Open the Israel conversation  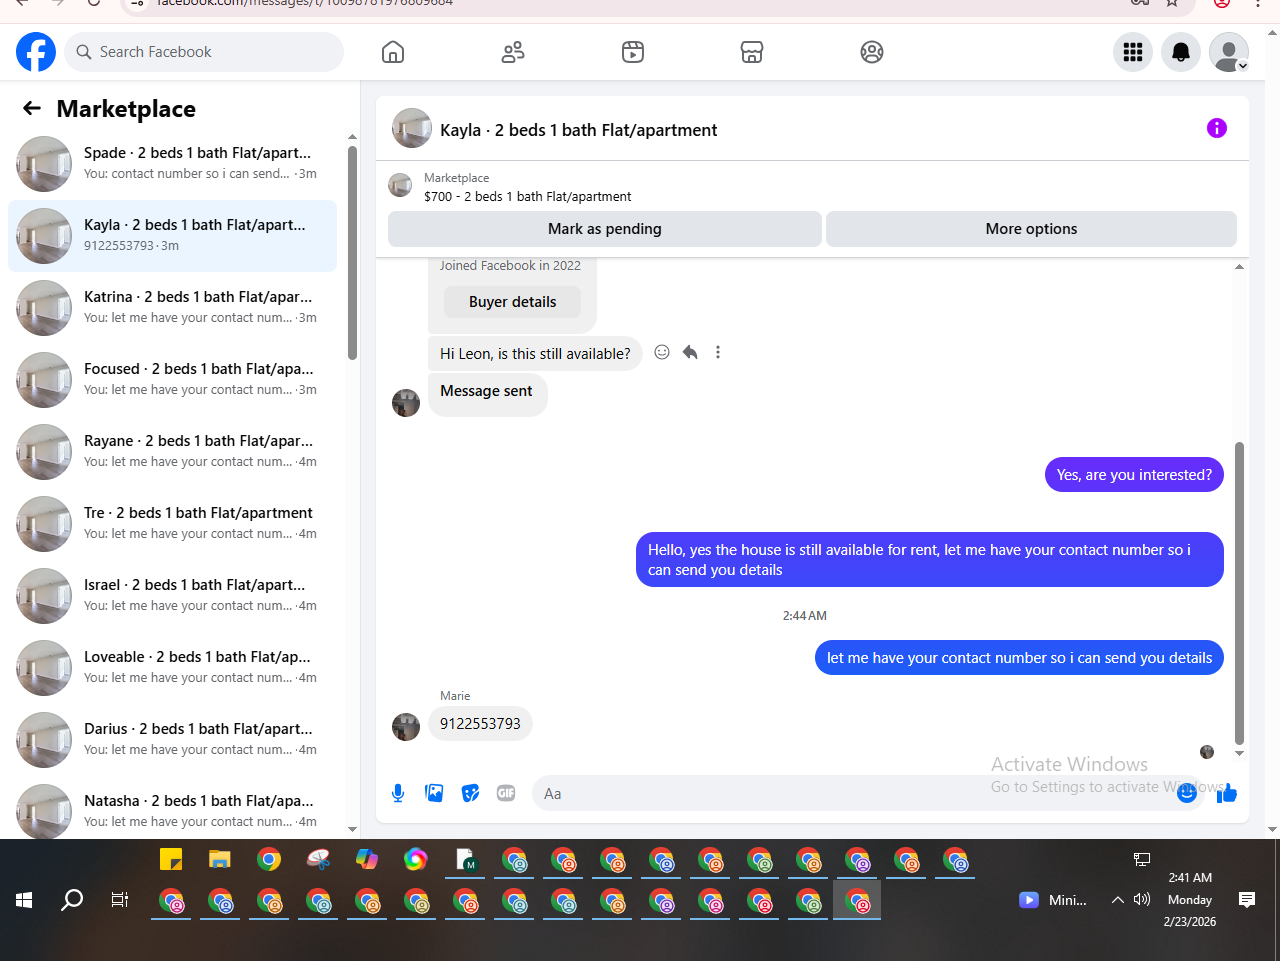tap(172, 596)
